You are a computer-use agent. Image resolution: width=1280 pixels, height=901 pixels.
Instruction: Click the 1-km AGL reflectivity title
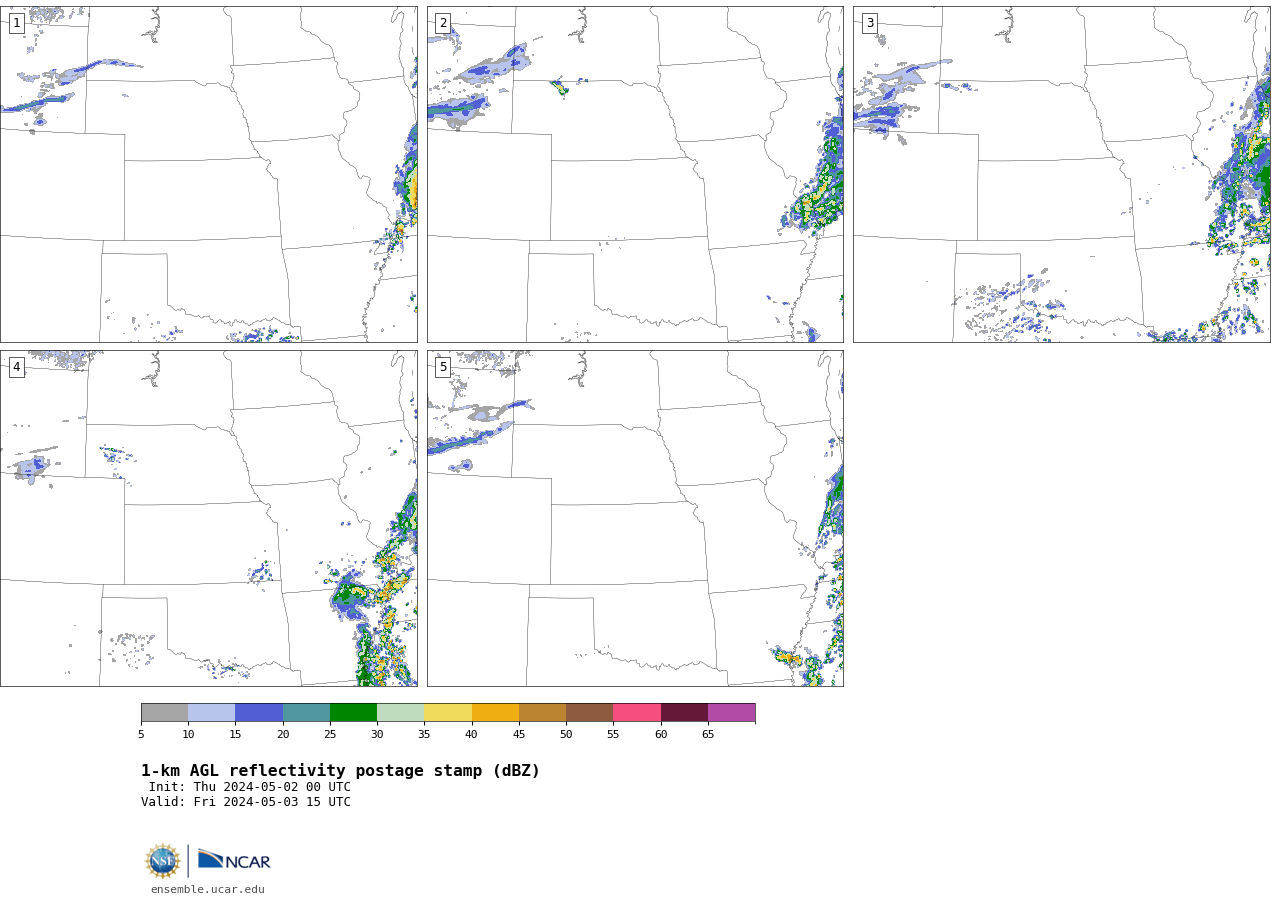click(340, 771)
